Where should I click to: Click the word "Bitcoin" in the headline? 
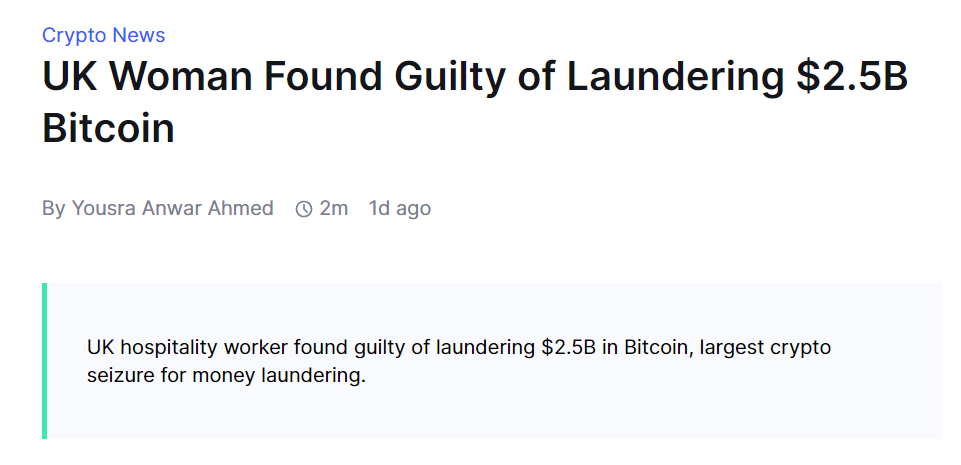click(x=108, y=128)
